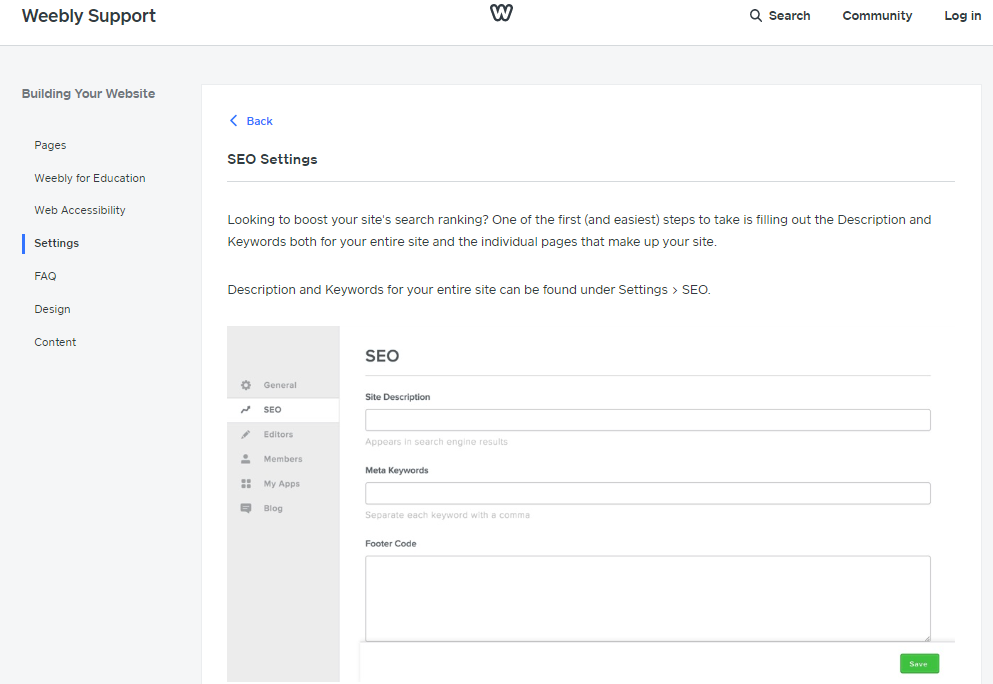Click the Back chevron arrow icon

click(233, 120)
